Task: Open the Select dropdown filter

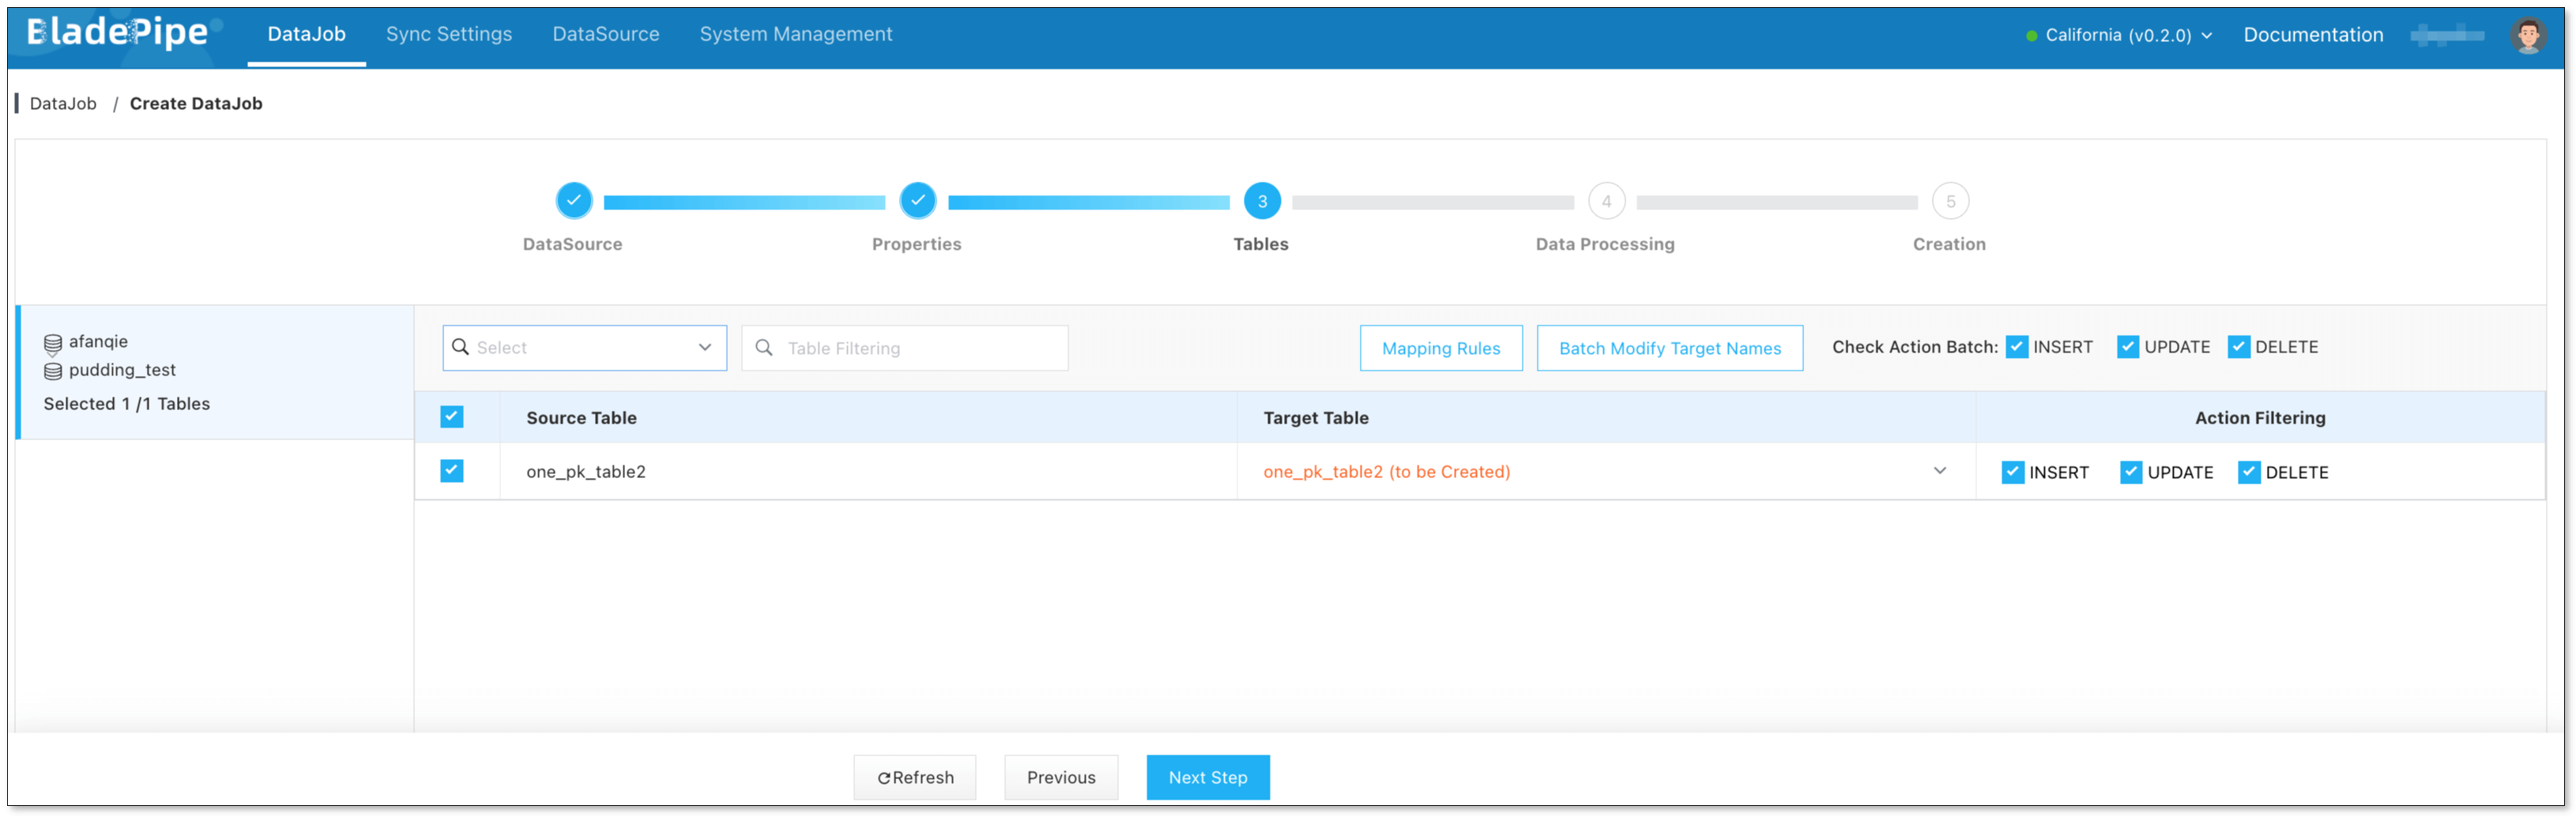Action: click(584, 348)
